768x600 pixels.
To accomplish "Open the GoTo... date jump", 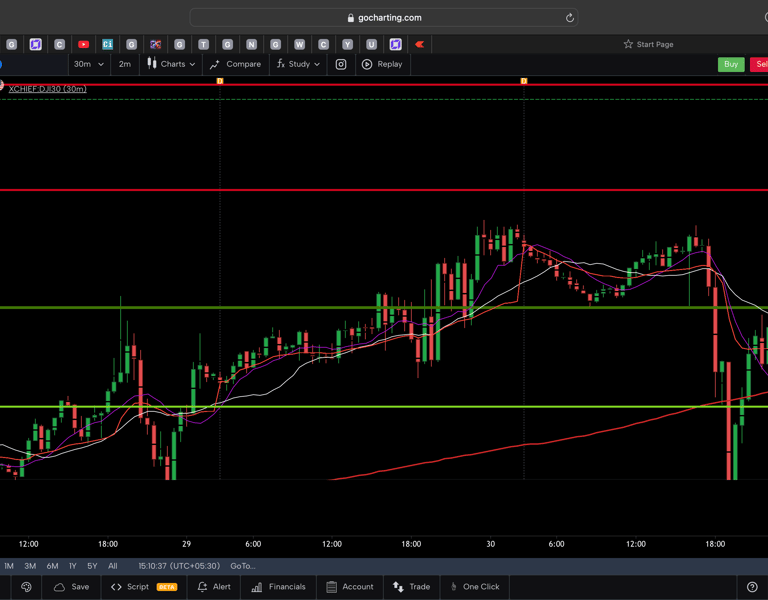I will (x=243, y=566).
